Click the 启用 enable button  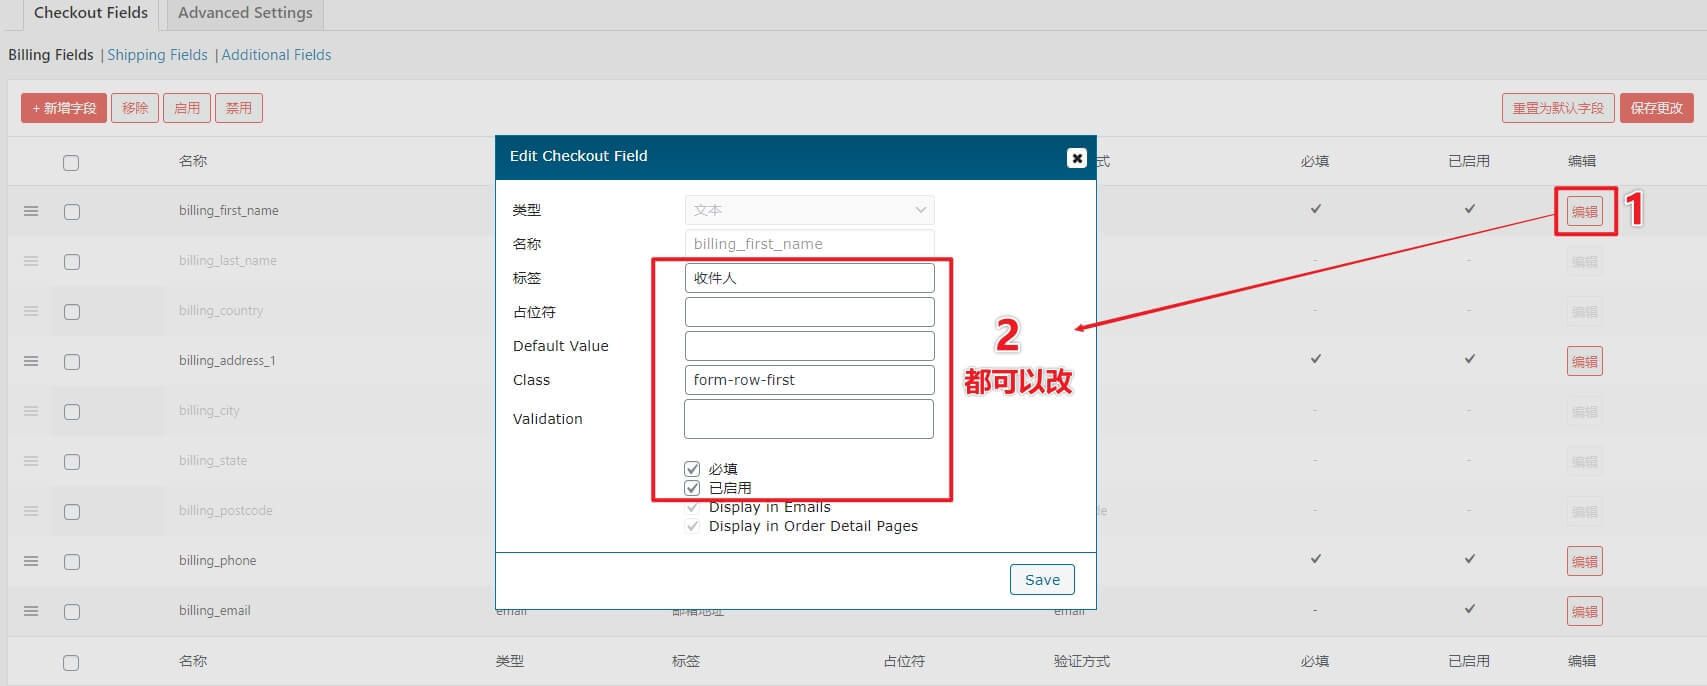(187, 108)
